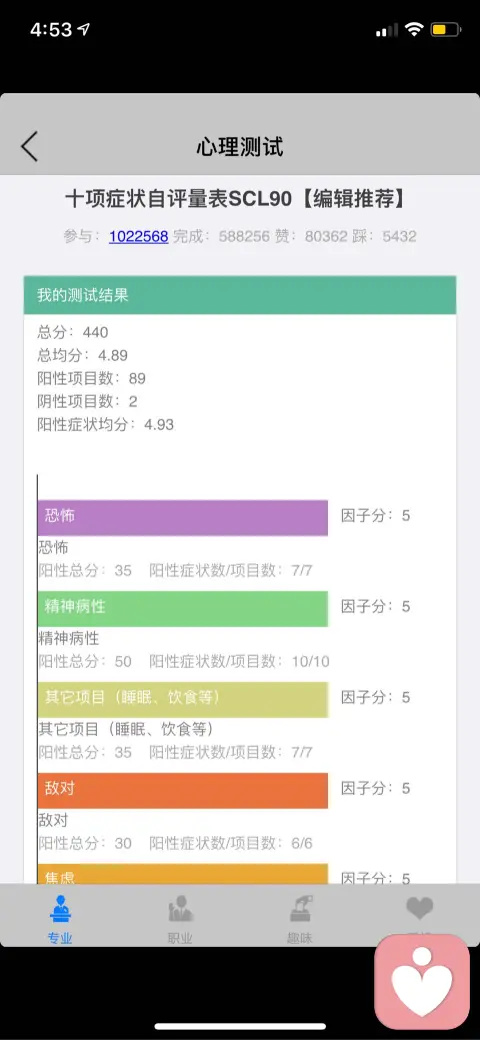
Task: Select the purple 恐怖 factor bar
Action: (182, 517)
